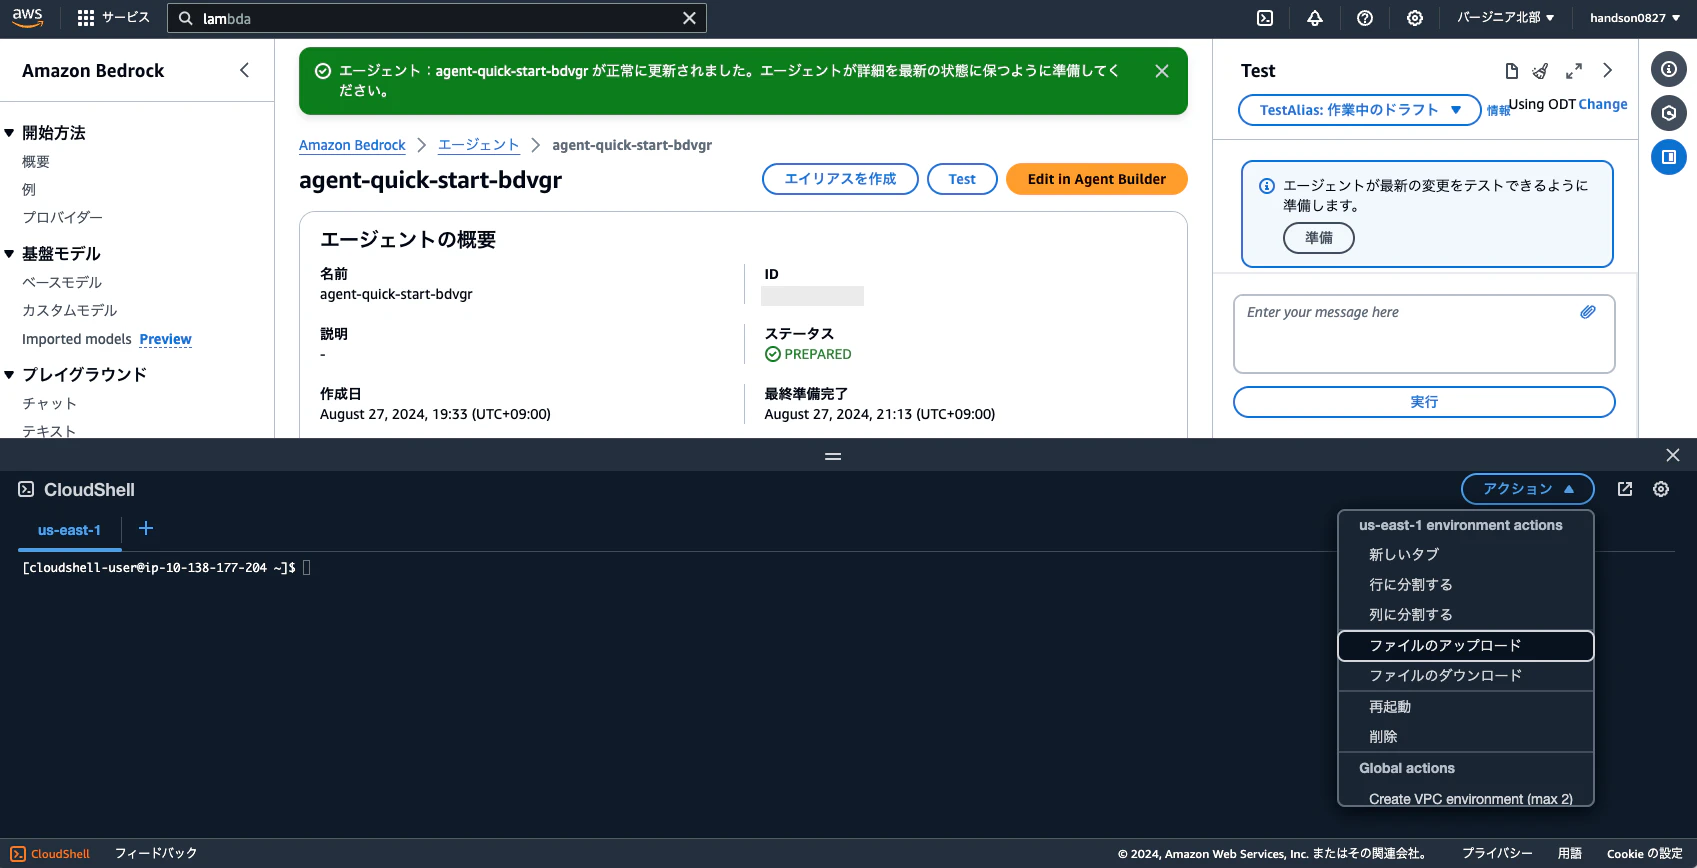Open the trace document icon in Test panel
1697x868 pixels.
(1512, 71)
